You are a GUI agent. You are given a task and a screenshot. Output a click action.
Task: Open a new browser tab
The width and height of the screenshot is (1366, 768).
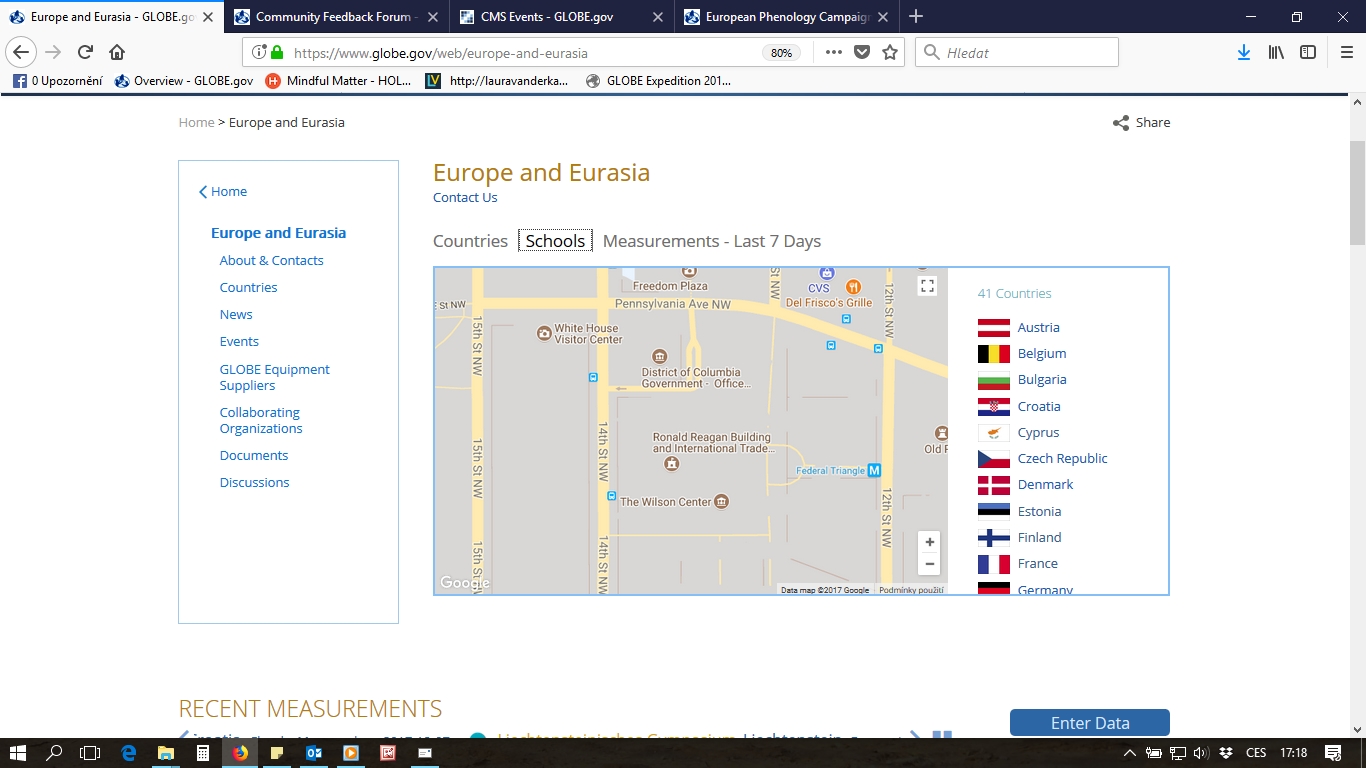click(x=916, y=16)
